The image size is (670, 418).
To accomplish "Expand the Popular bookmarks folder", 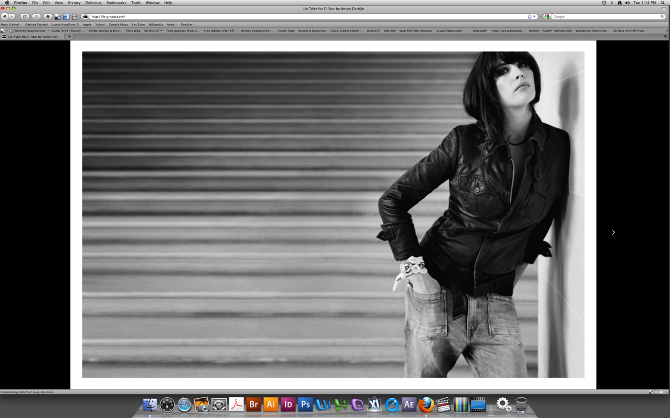I will (187, 24).
